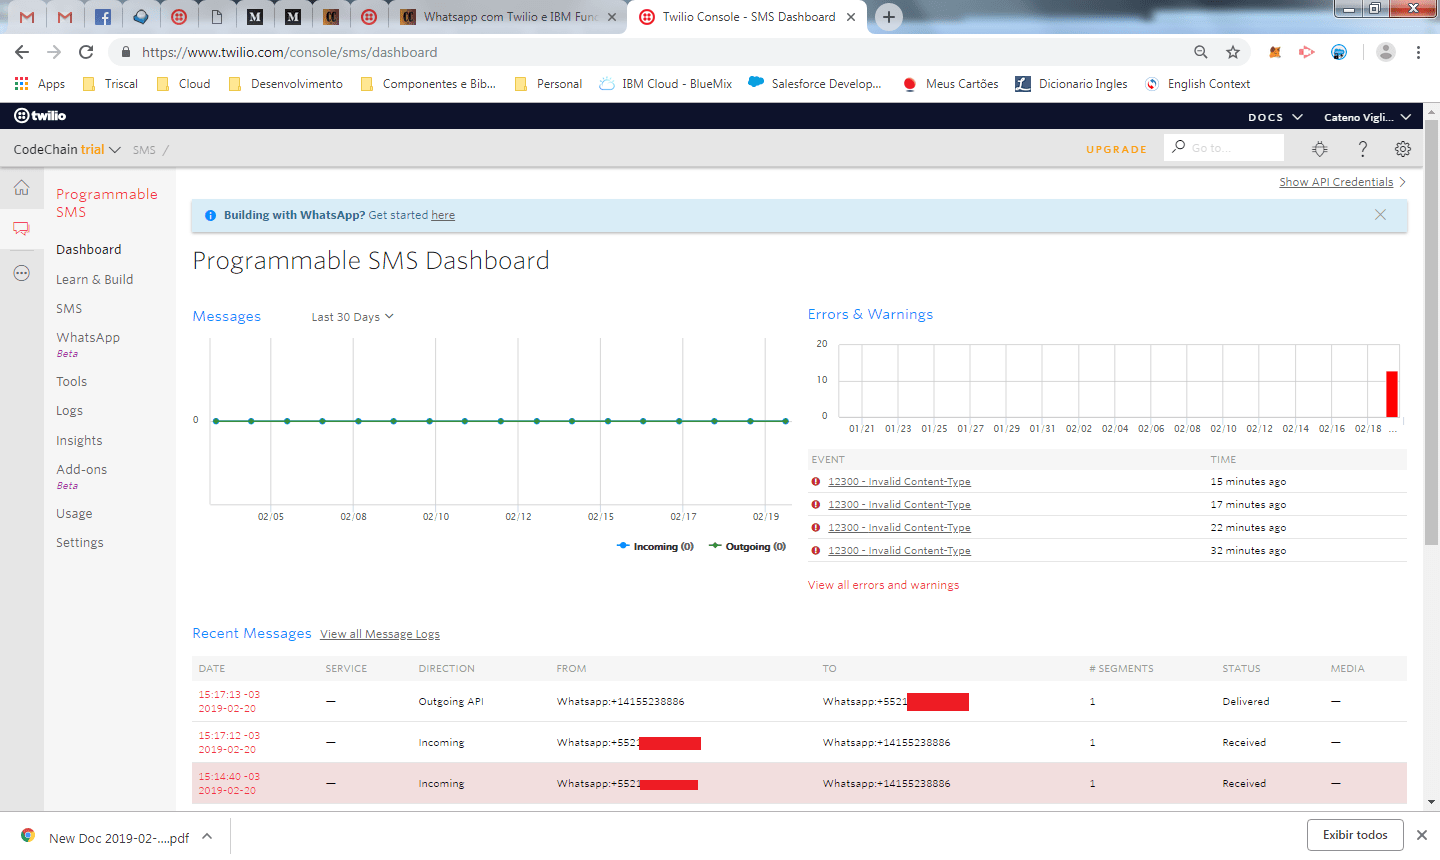
Task: Open the Messages chart heading link
Action: coord(226,316)
